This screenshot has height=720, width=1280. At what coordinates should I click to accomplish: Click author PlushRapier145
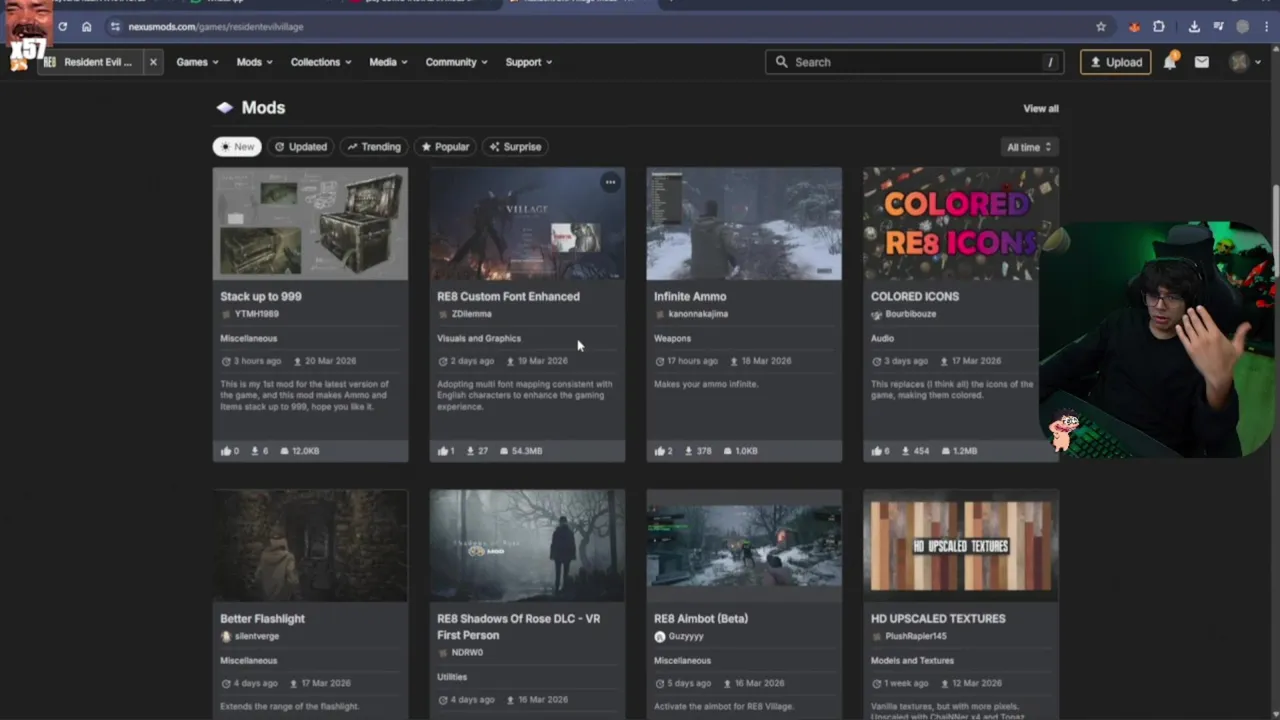click(x=916, y=636)
